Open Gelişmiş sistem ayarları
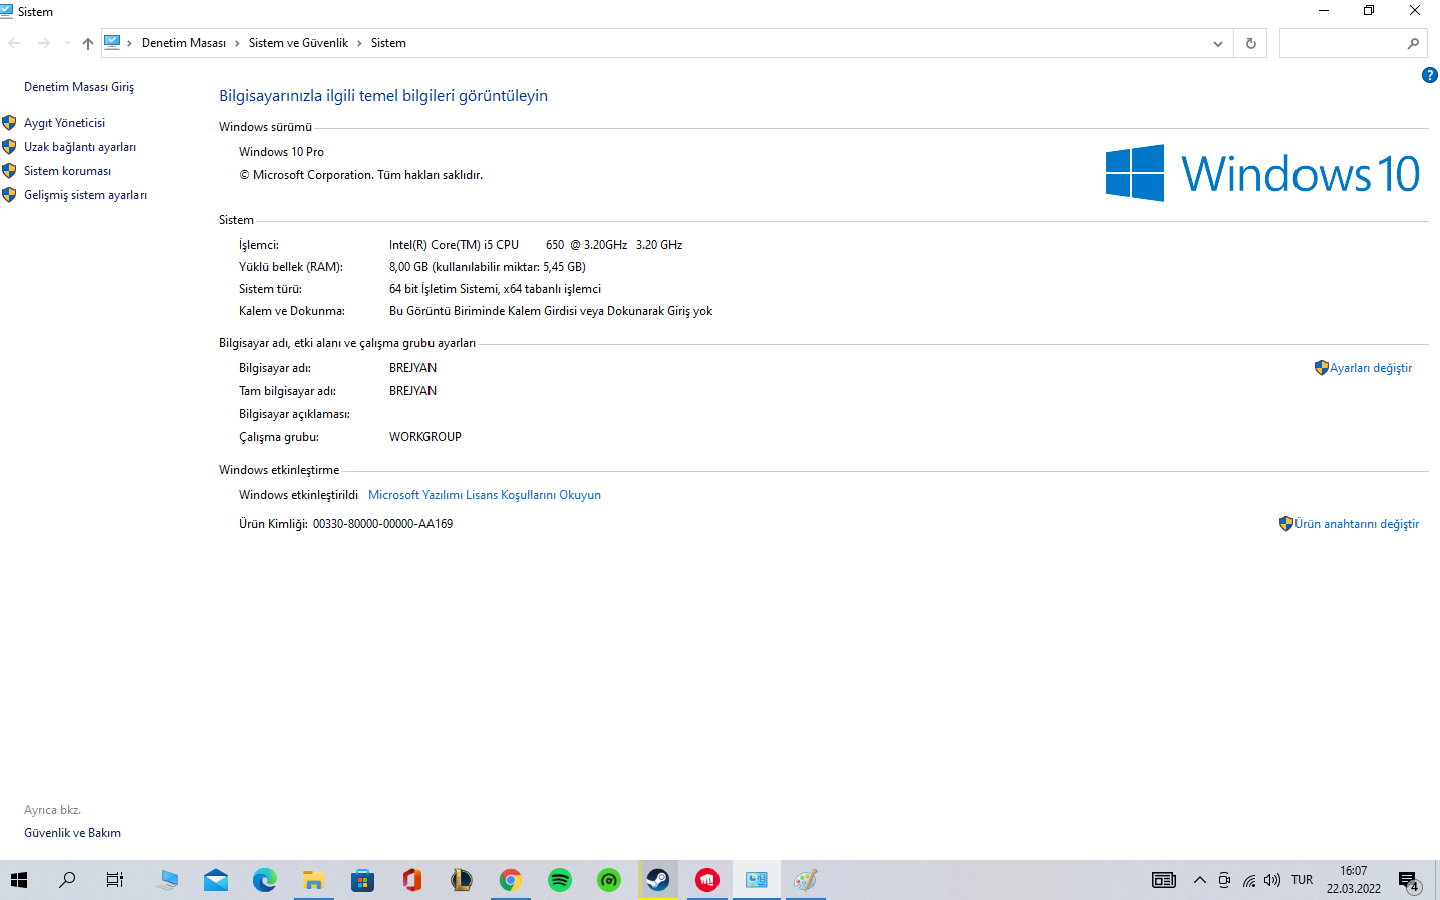The height and width of the screenshot is (900, 1440). (x=85, y=195)
